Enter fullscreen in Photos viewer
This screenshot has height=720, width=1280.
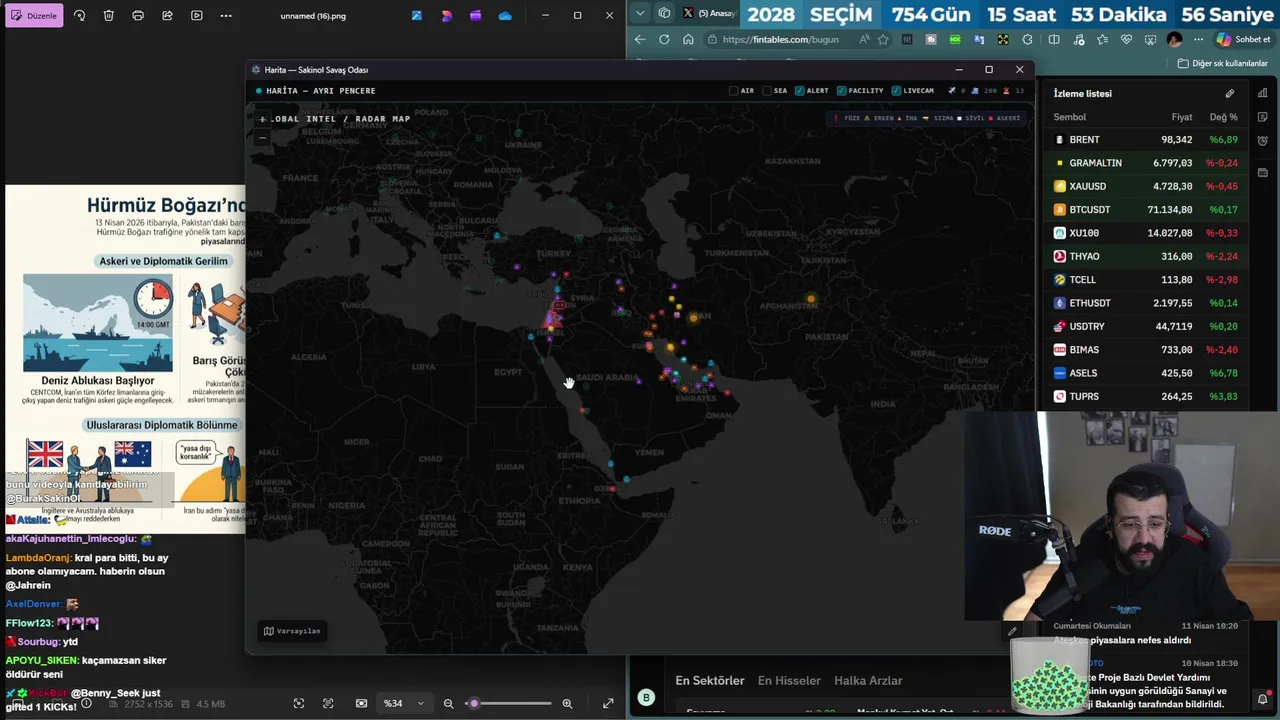608,704
